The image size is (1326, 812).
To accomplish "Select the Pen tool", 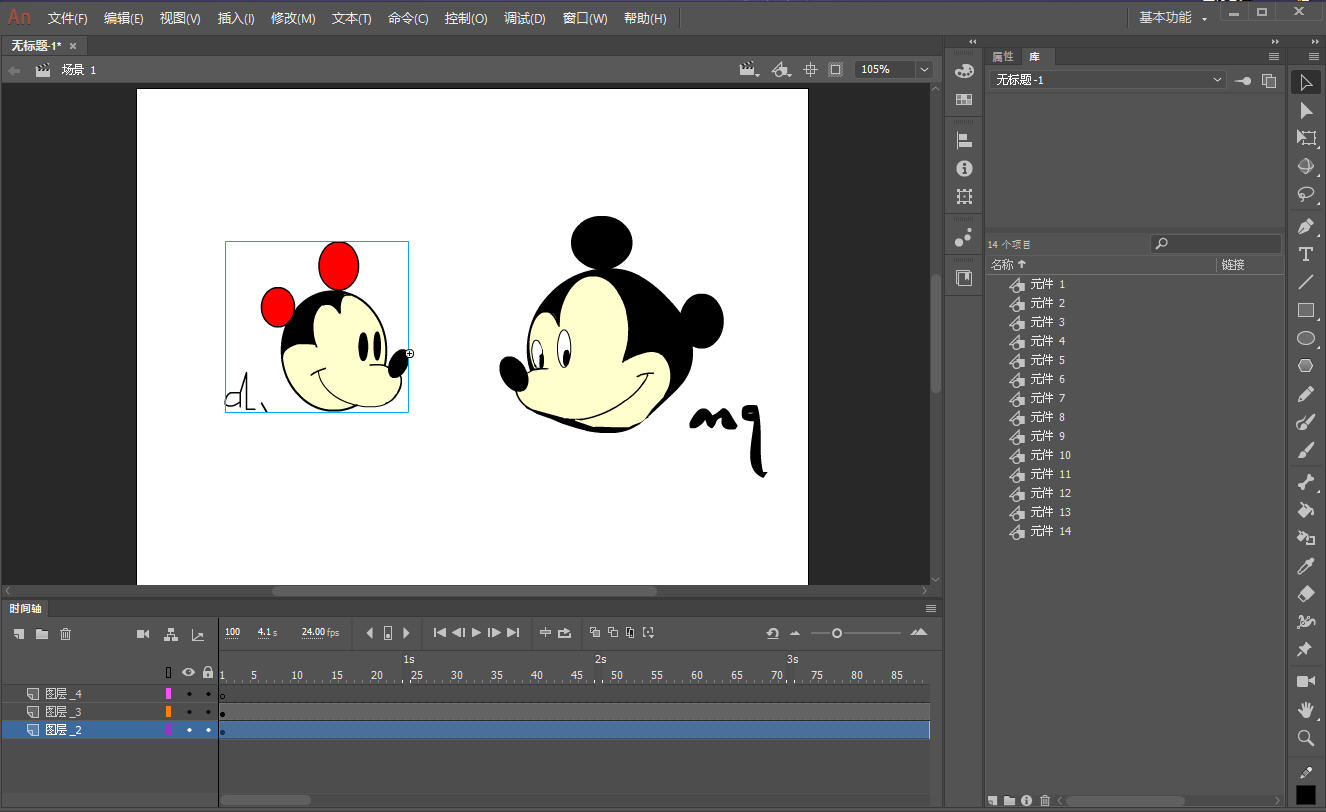I will [x=1306, y=226].
